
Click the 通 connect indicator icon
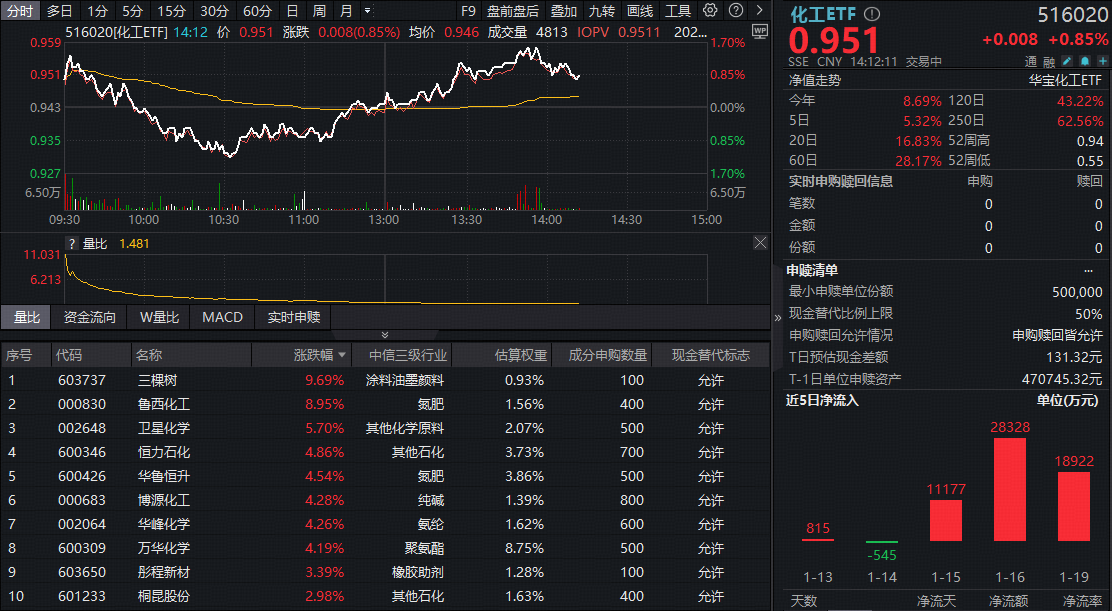[1033, 59]
